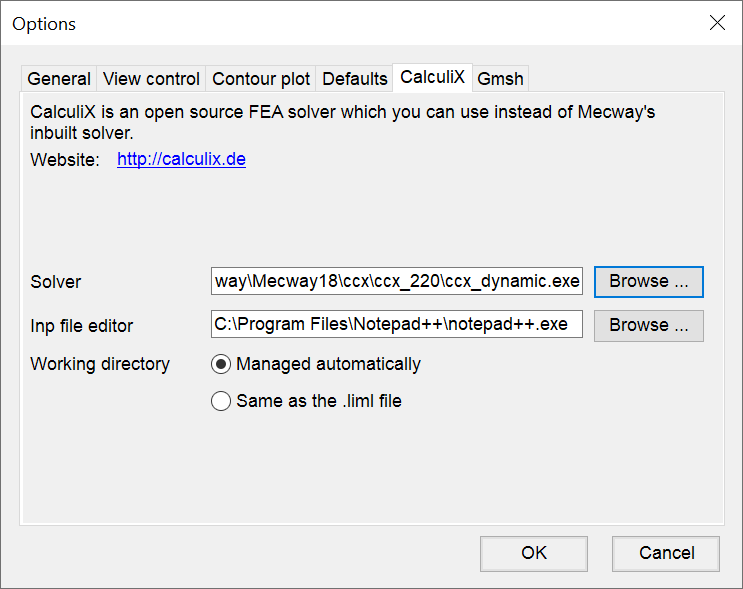Close the Options window with X

click(x=717, y=22)
